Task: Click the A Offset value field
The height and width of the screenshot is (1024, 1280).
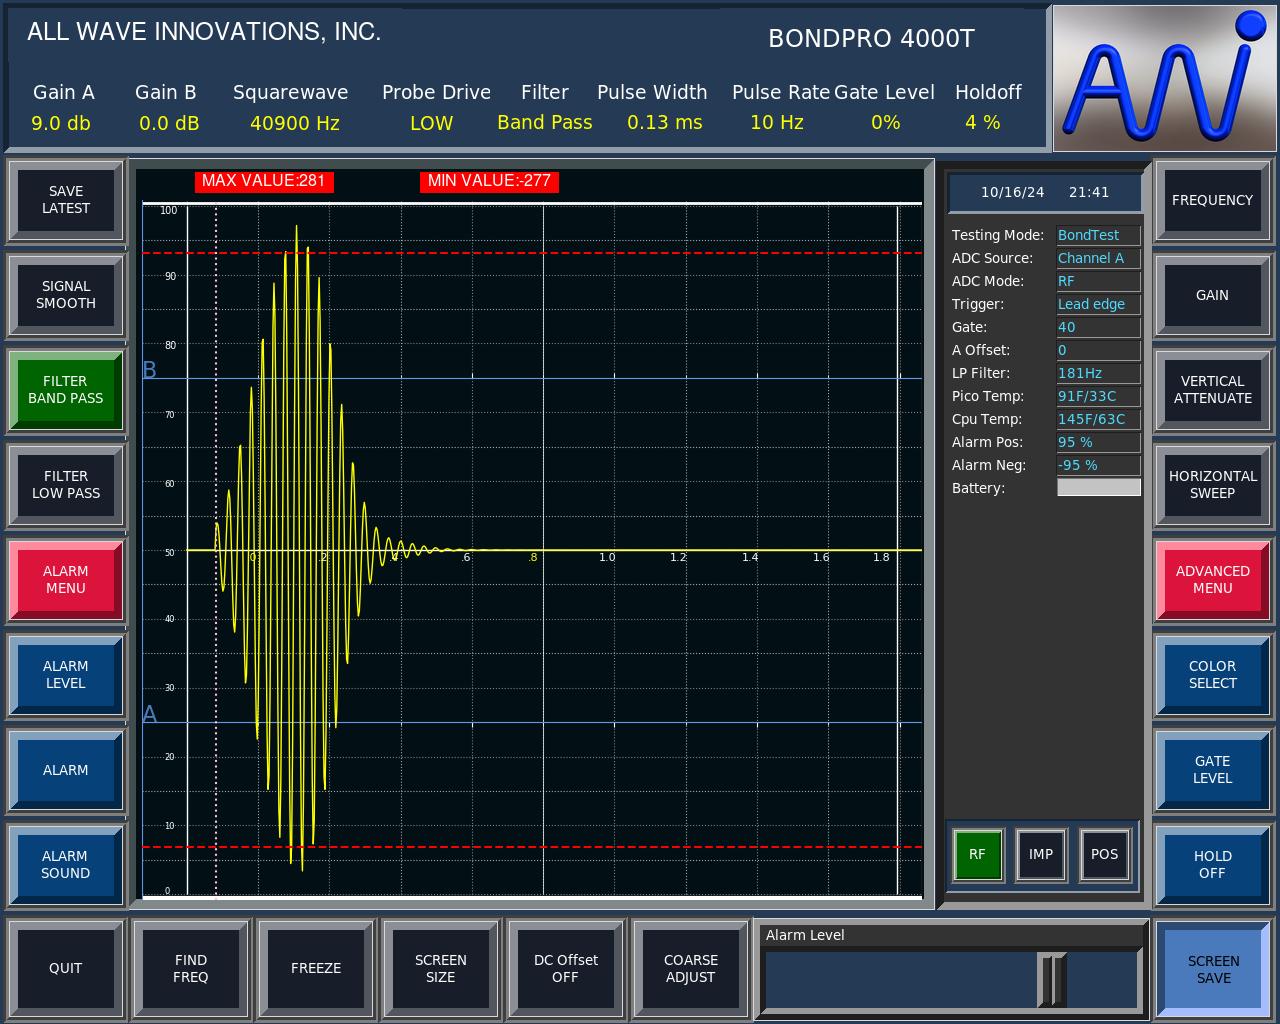Action: click(1098, 351)
